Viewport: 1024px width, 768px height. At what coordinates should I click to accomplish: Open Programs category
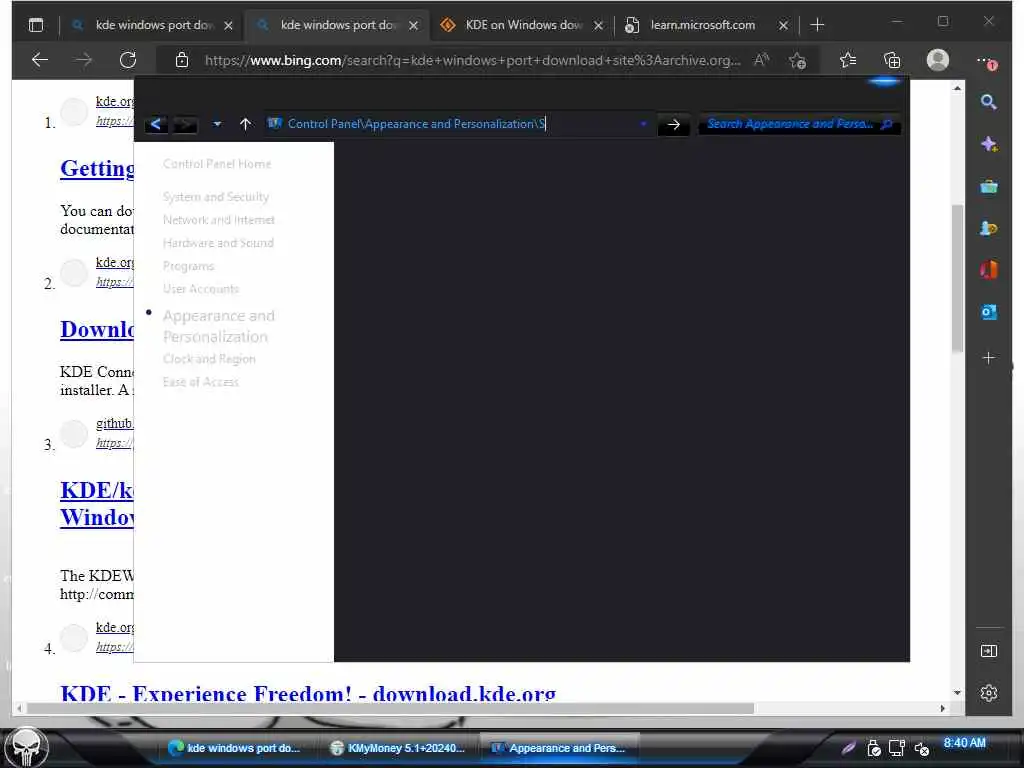188,266
